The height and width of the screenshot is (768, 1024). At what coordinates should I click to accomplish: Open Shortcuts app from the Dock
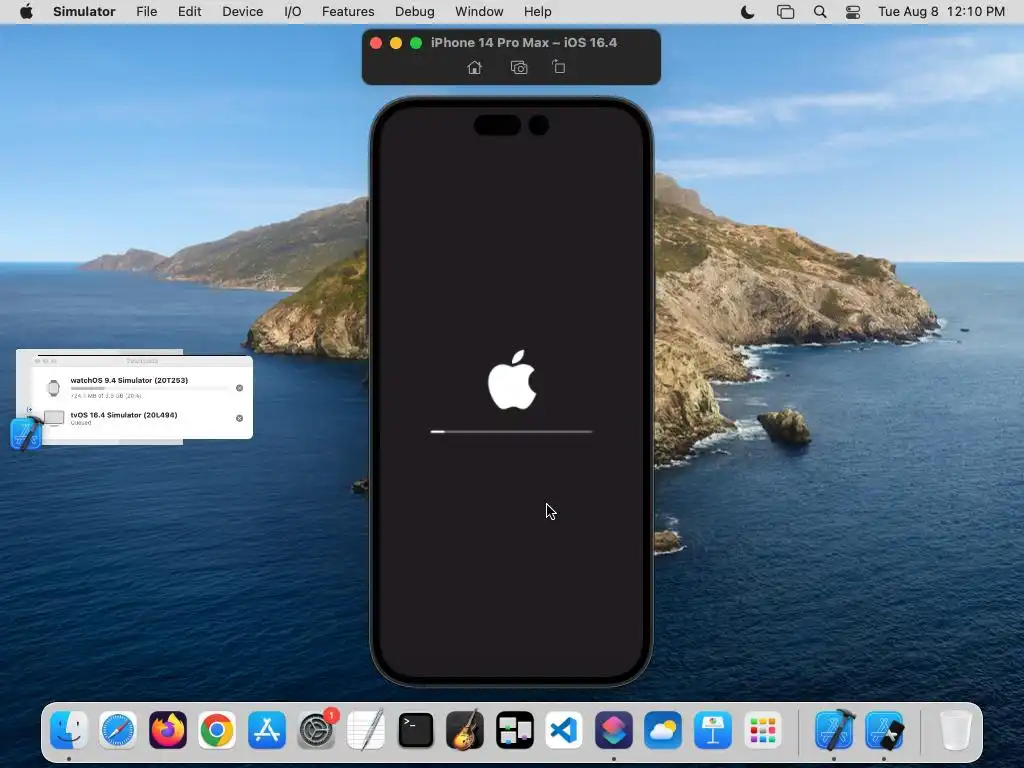pyautogui.click(x=614, y=729)
